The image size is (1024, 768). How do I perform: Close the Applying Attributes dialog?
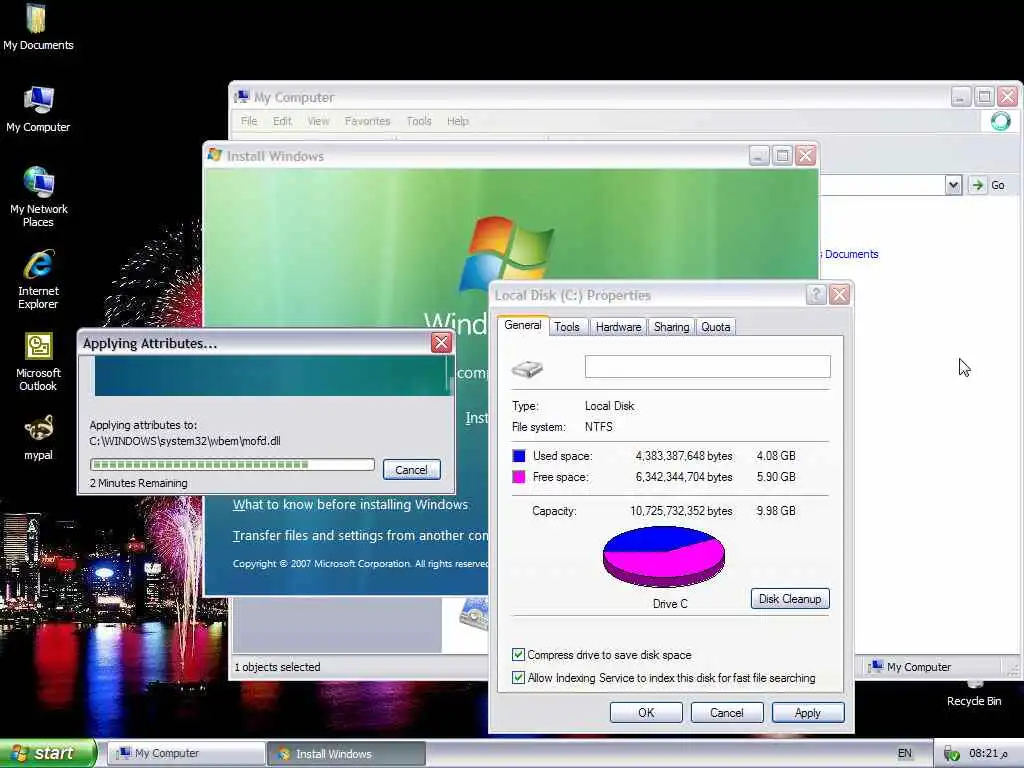point(441,343)
